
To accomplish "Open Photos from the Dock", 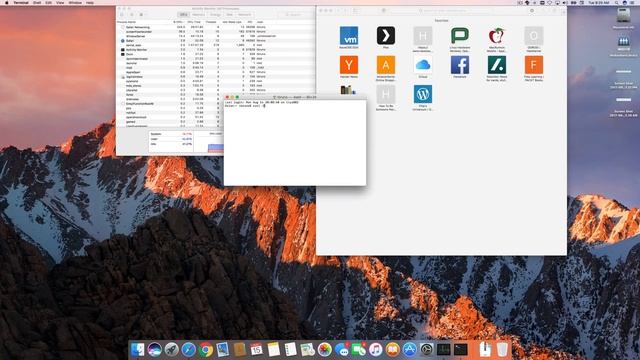I will coord(324,350).
